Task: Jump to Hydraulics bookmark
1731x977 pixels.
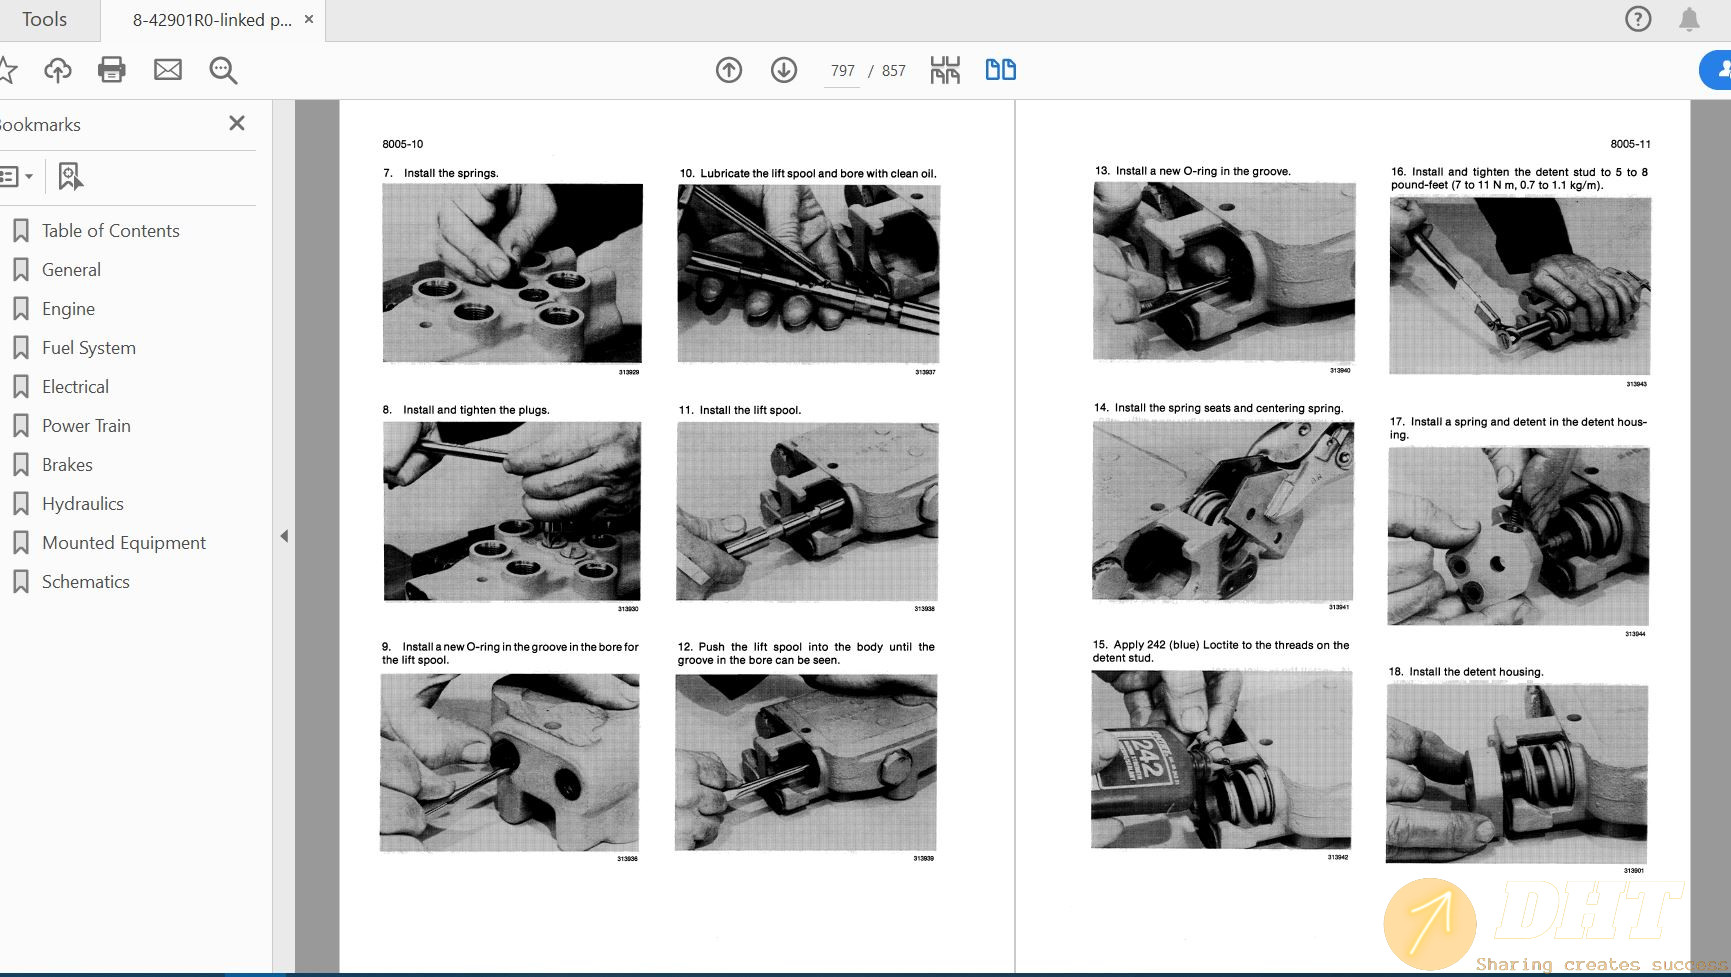Action: [83, 504]
